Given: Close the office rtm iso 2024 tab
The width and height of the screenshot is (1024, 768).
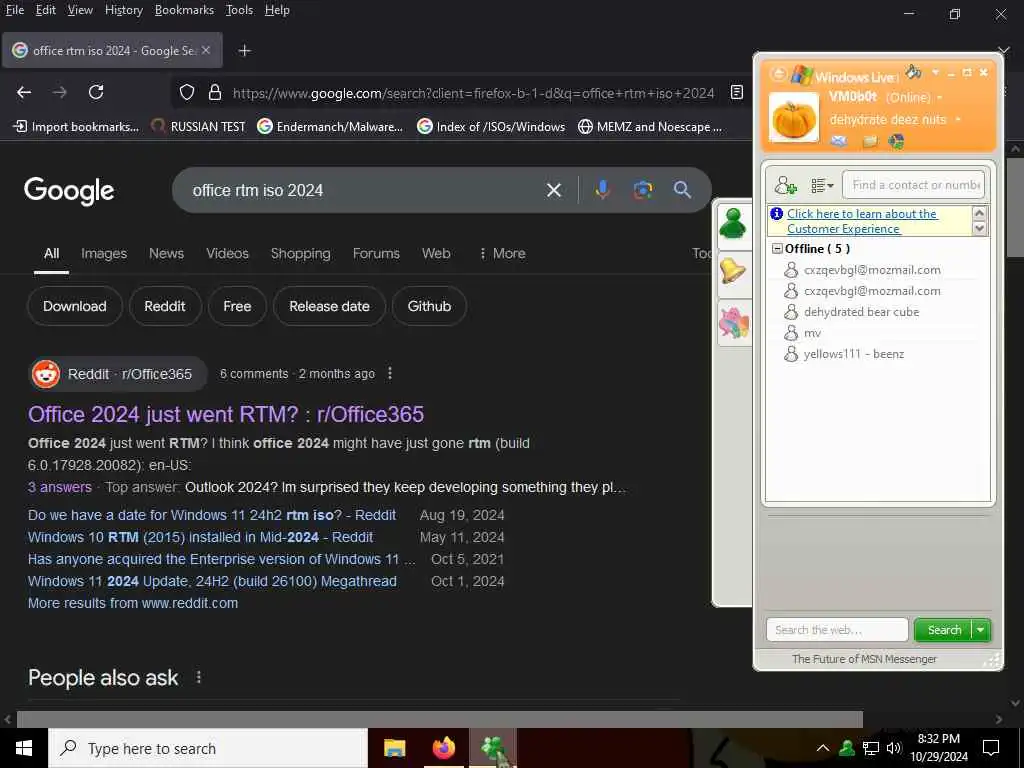Looking at the screenshot, I should (x=206, y=50).
